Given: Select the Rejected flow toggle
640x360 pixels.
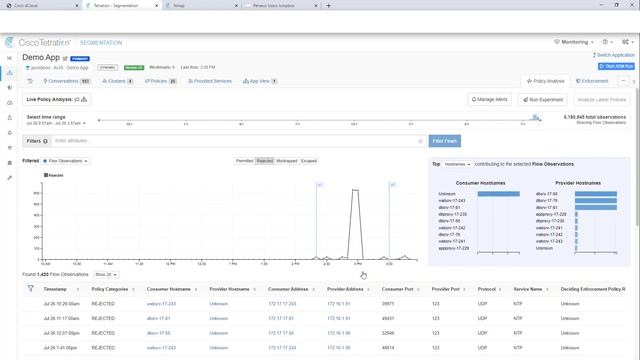Looking at the screenshot, I should click(x=265, y=161).
